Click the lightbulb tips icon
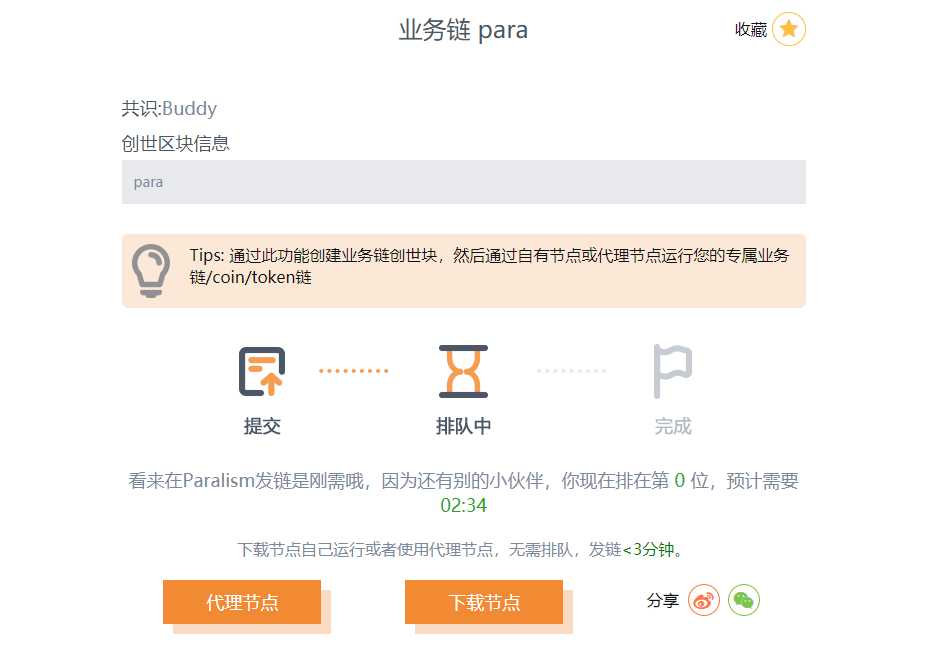Screen dimensions: 931x667 tap(151, 270)
